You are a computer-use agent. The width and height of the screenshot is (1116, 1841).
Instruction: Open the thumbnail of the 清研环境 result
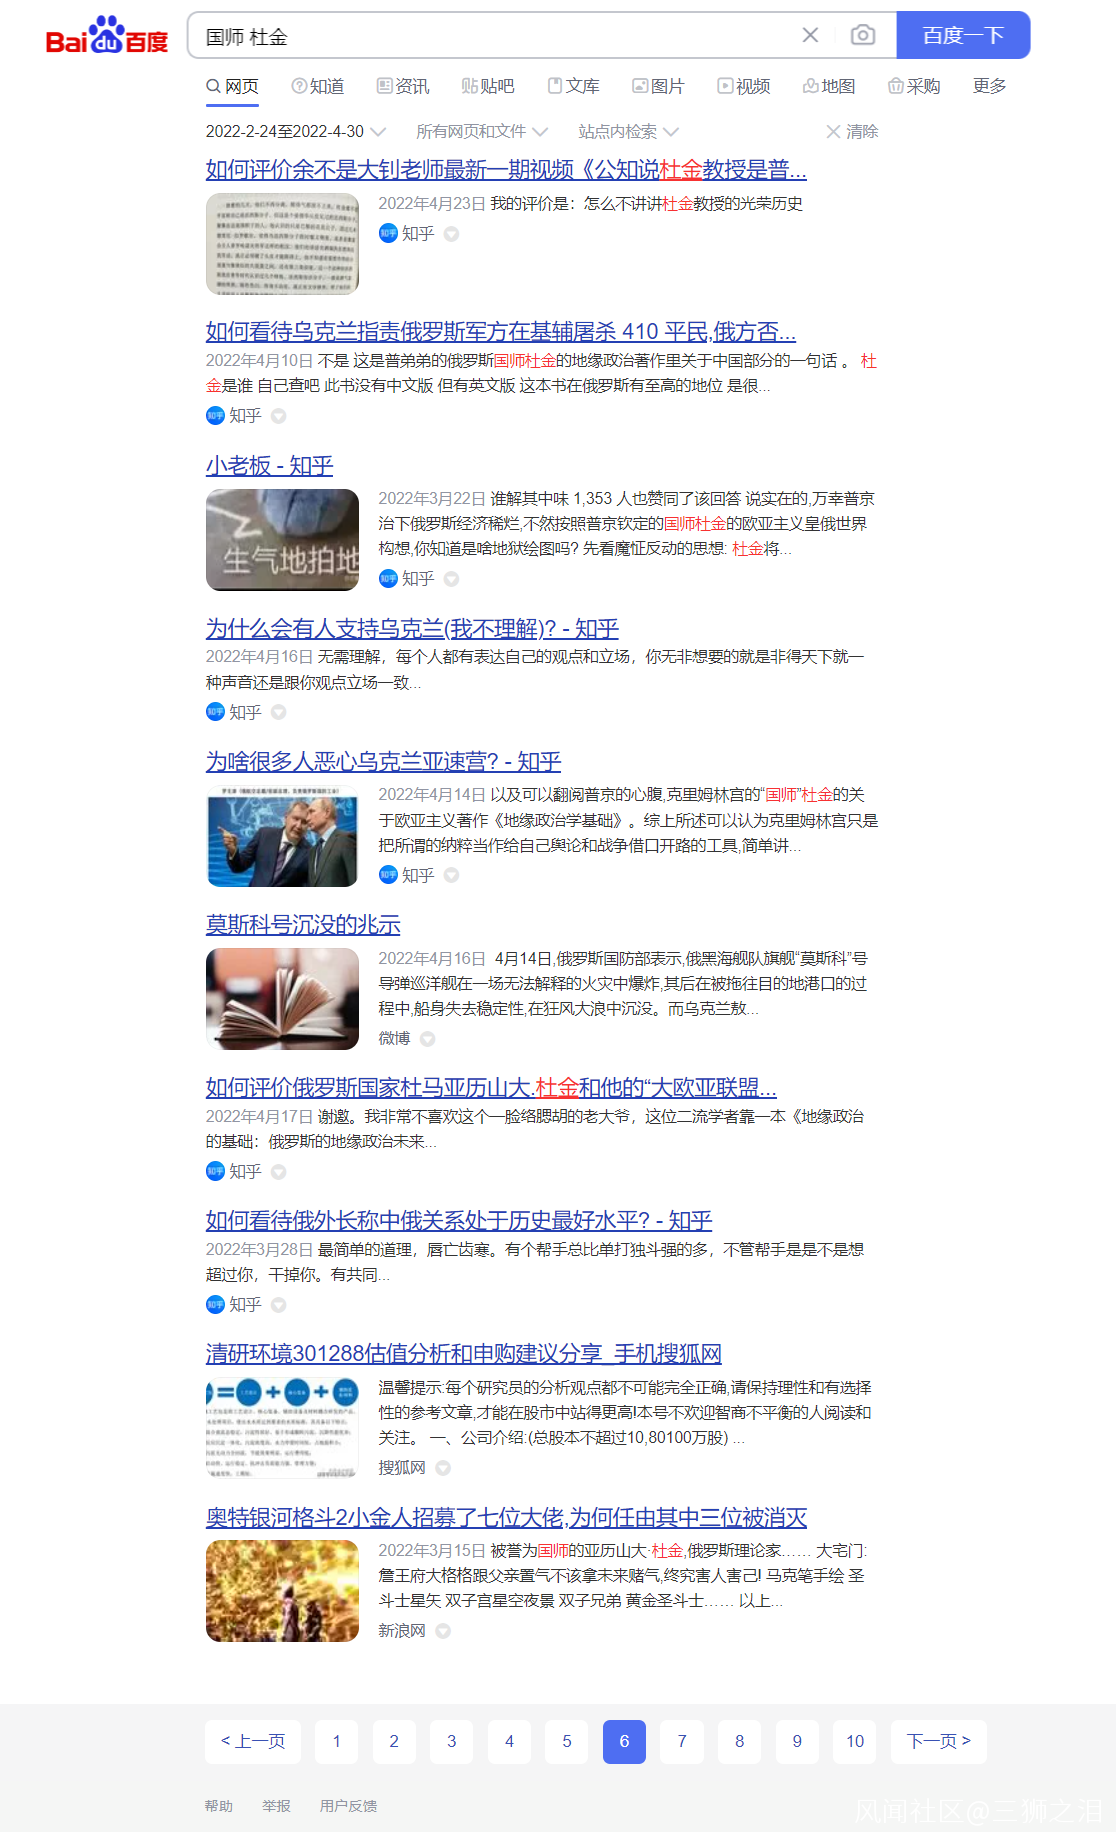coord(282,1428)
